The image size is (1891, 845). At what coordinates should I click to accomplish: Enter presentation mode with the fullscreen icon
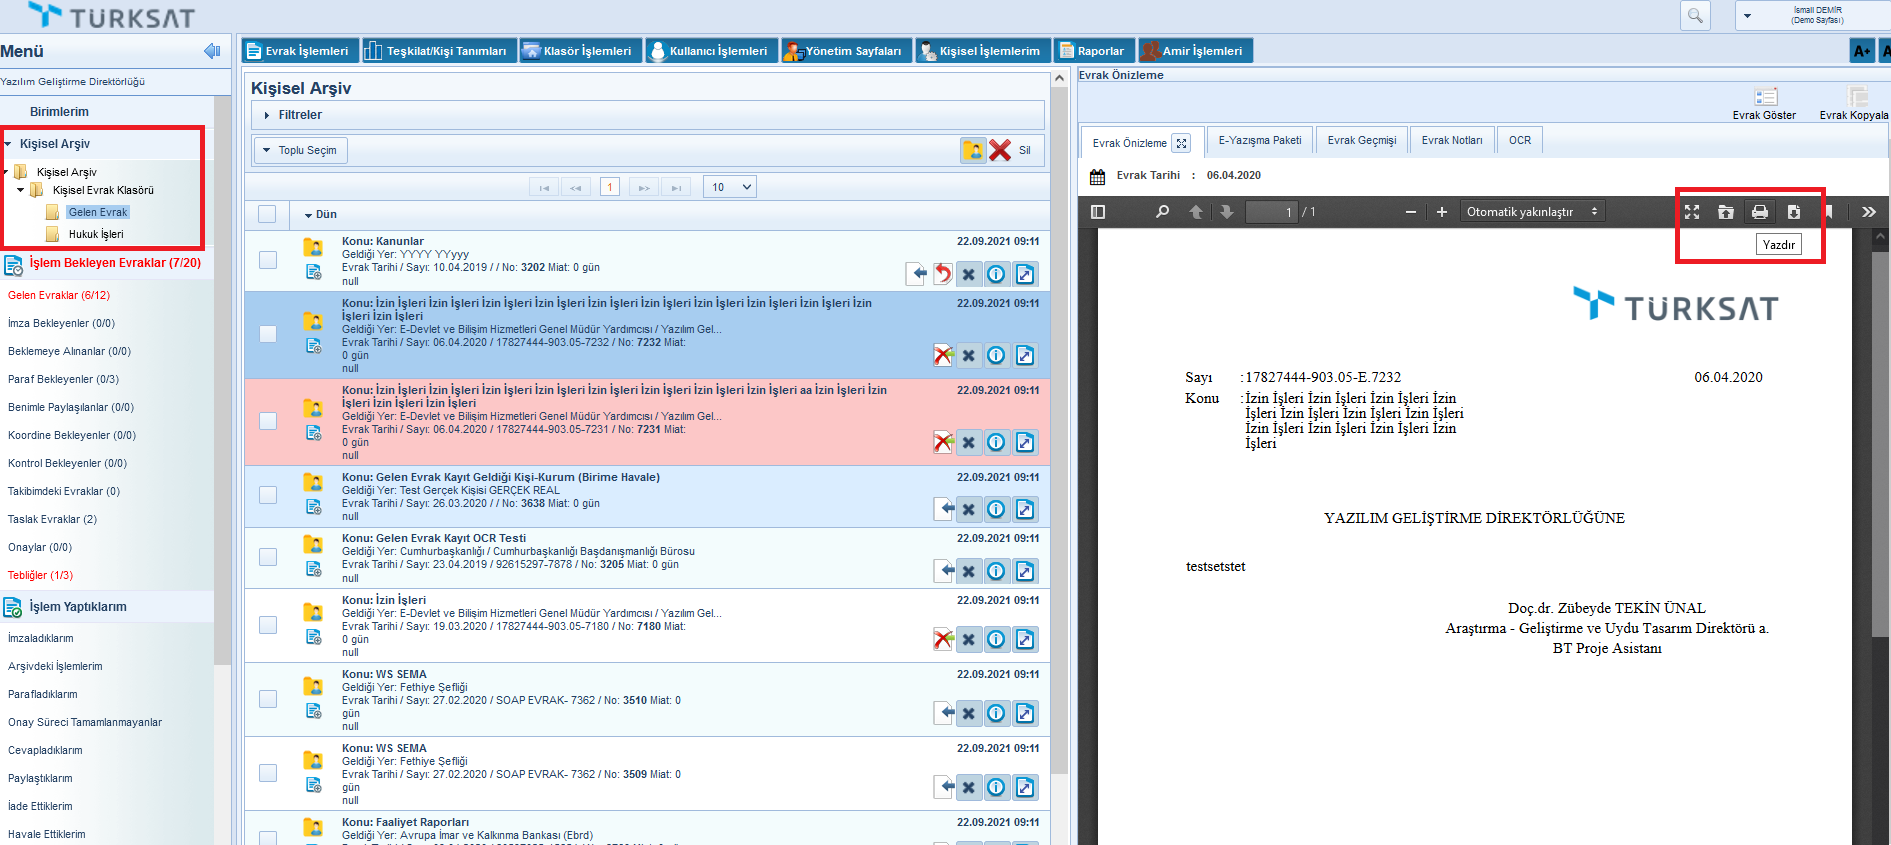tap(1692, 212)
